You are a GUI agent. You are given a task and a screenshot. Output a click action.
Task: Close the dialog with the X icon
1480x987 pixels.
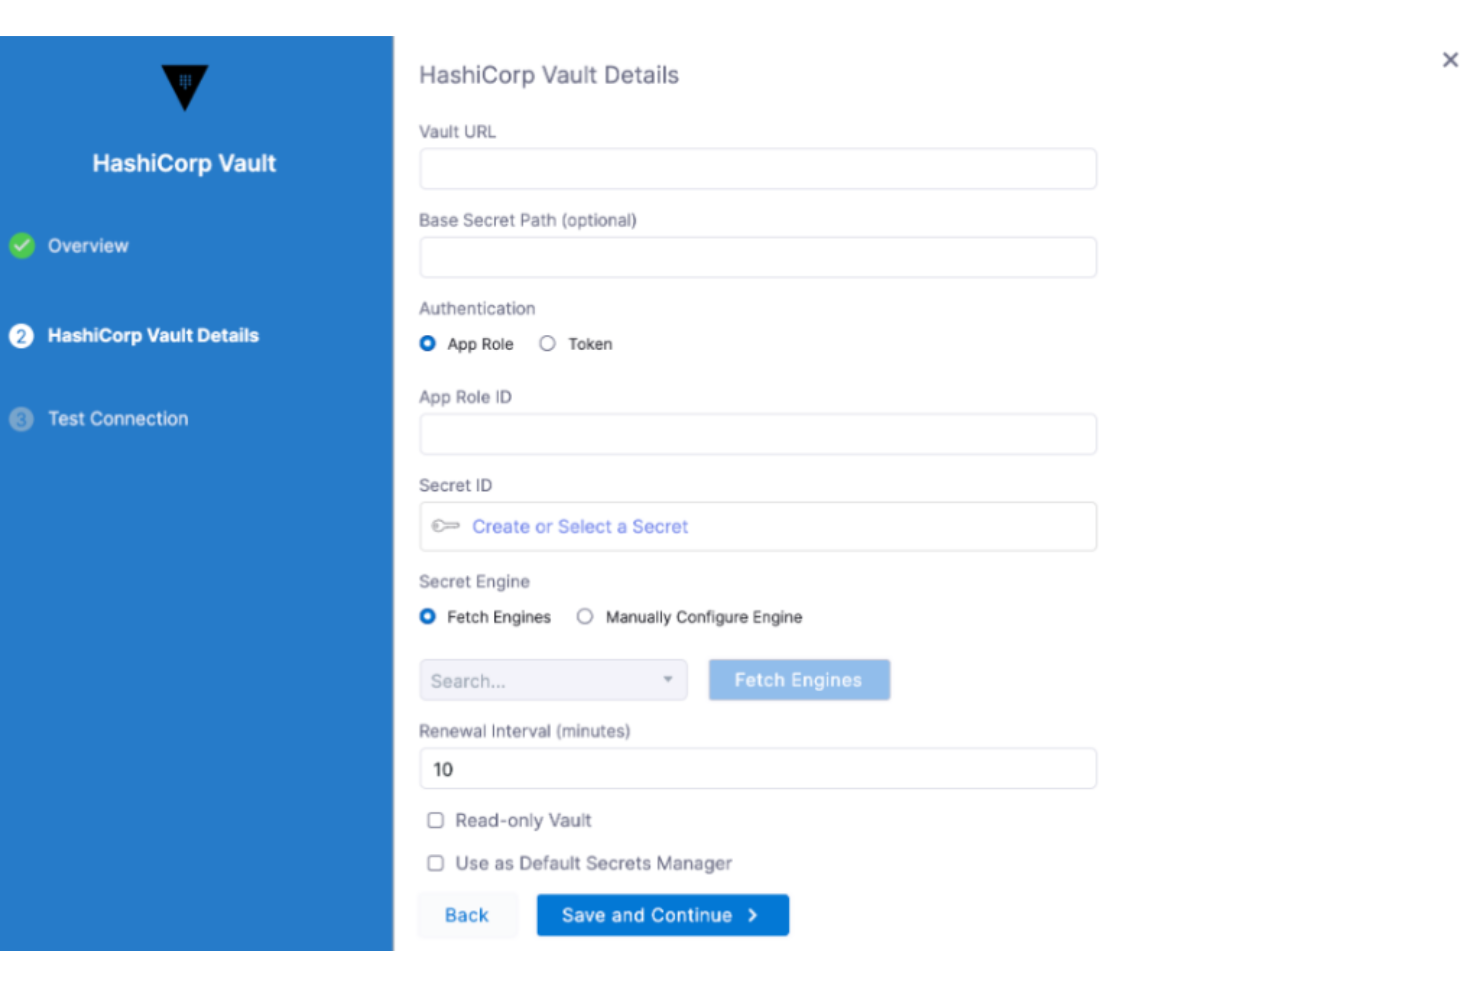[1451, 60]
